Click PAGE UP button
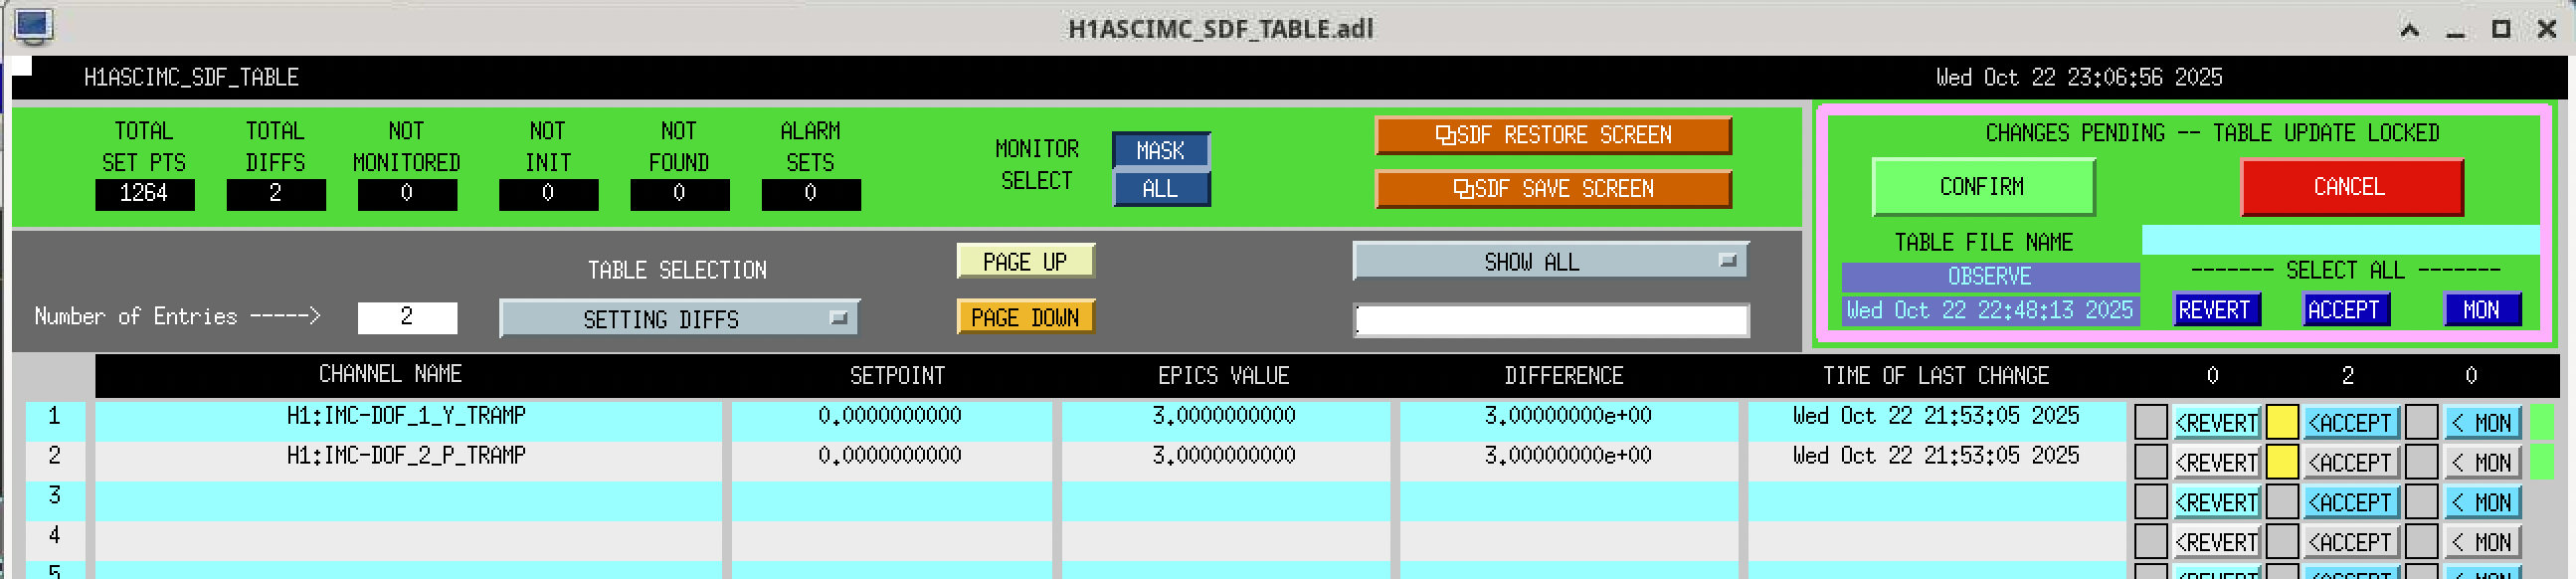The image size is (2576, 579). [x=1024, y=262]
